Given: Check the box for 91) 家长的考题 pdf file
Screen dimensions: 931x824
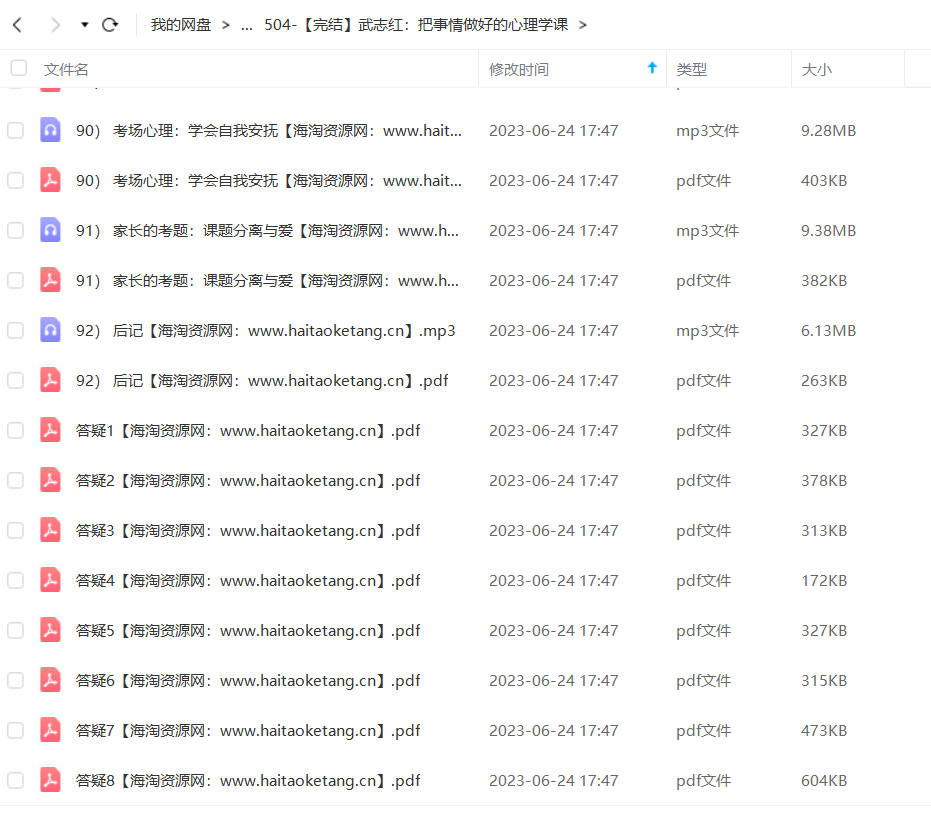Looking at the screenshot, I should pos(15,280).
